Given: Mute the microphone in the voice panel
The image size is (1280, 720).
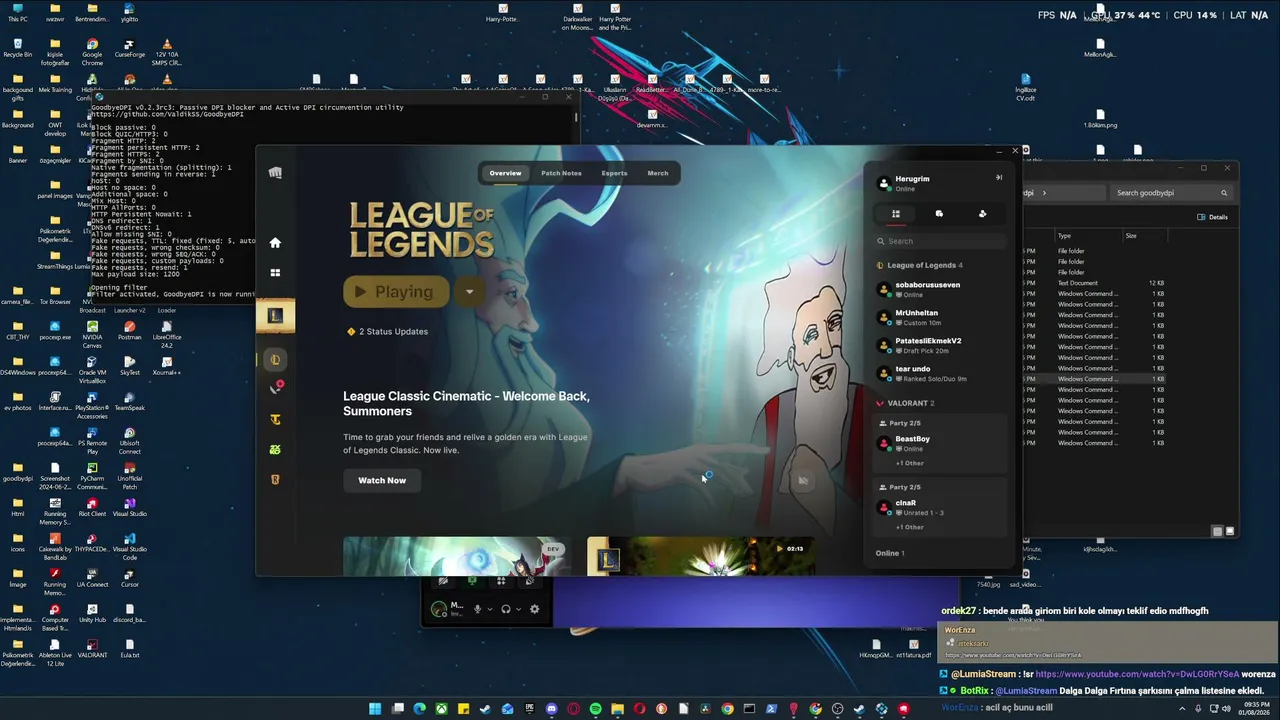Looking at the screenshot, I should tap(477, 609).
